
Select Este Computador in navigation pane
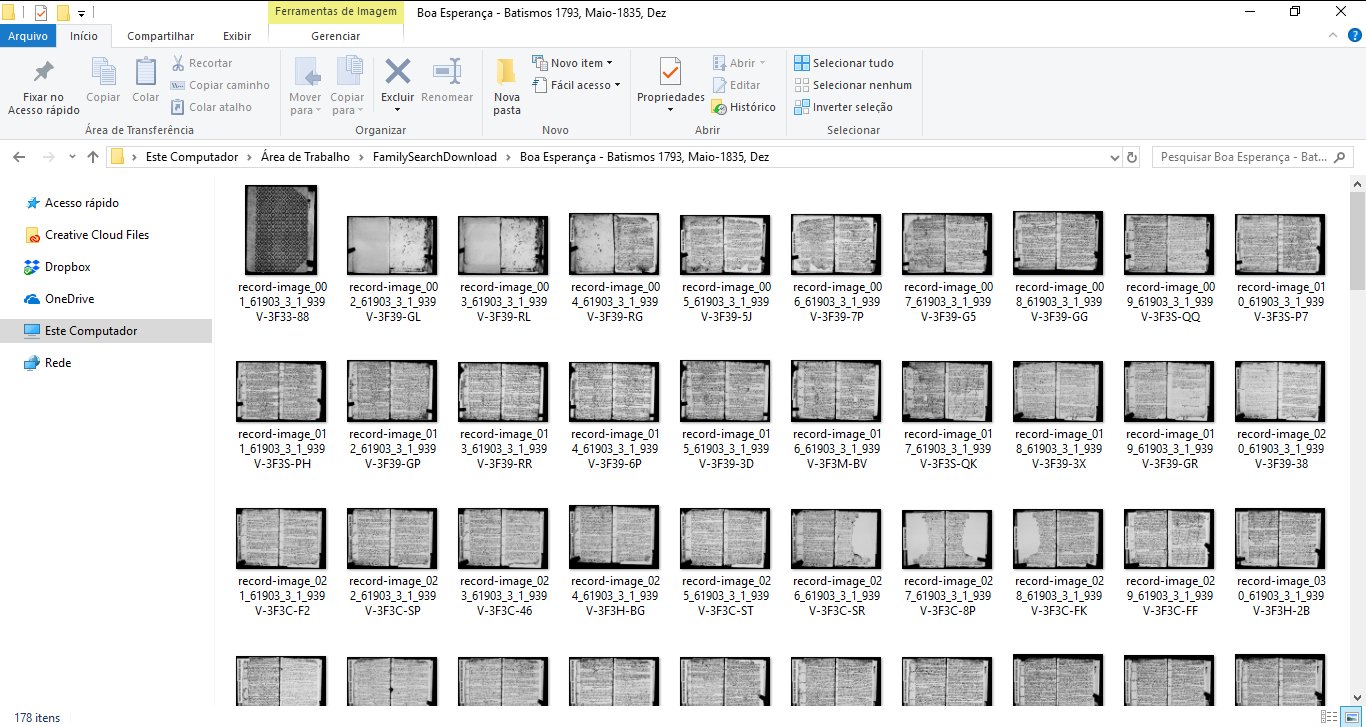(x=90, y=331)
